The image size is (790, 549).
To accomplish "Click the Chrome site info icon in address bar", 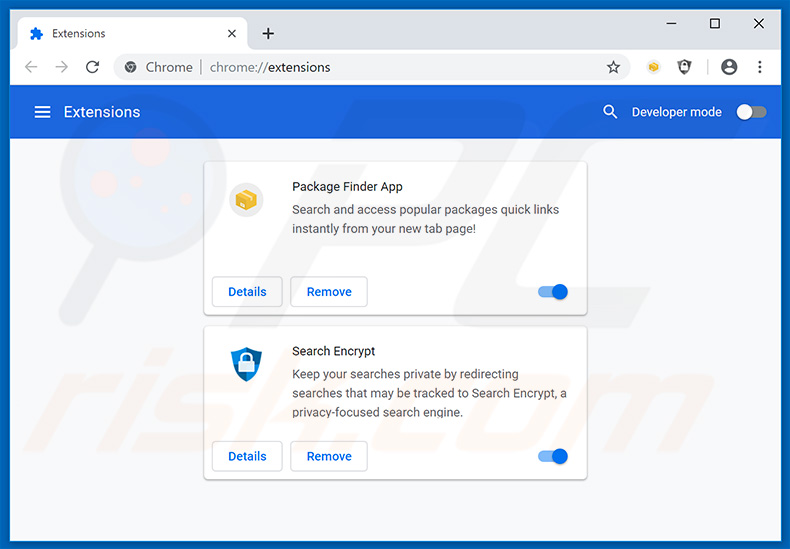I will coord(130,67).
